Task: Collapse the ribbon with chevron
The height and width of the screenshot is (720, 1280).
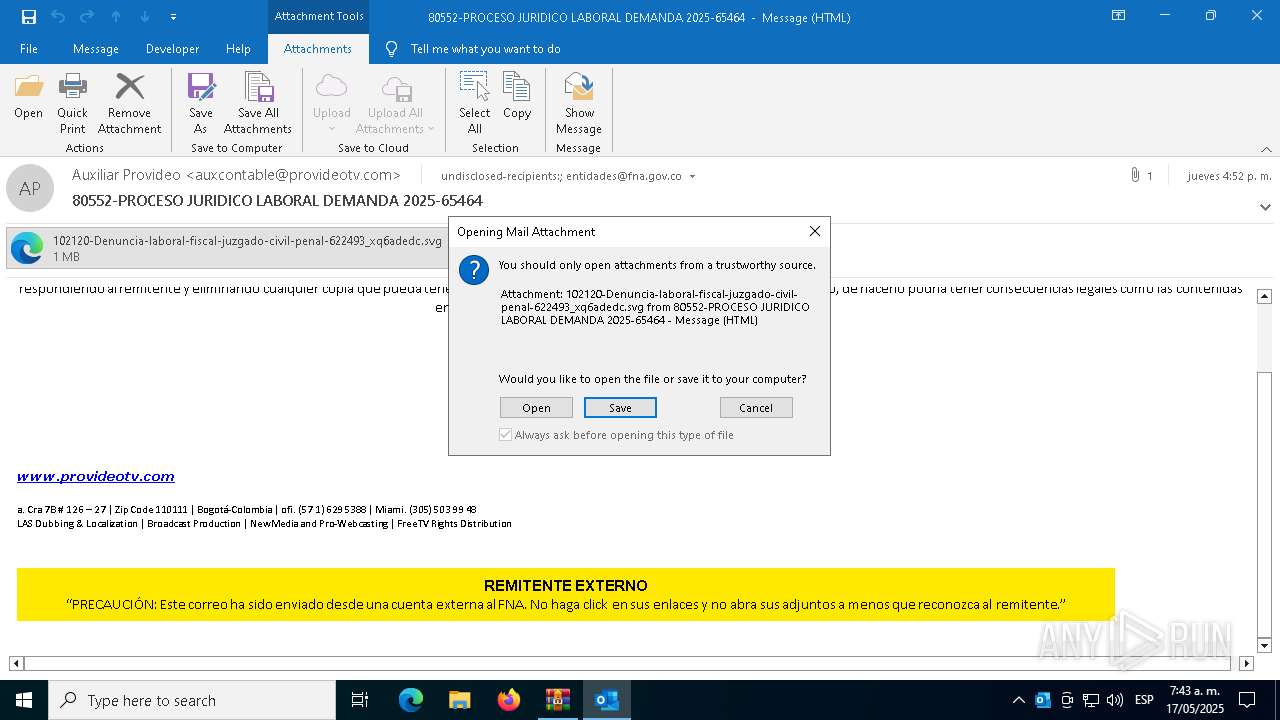Action: (1266, 149)
